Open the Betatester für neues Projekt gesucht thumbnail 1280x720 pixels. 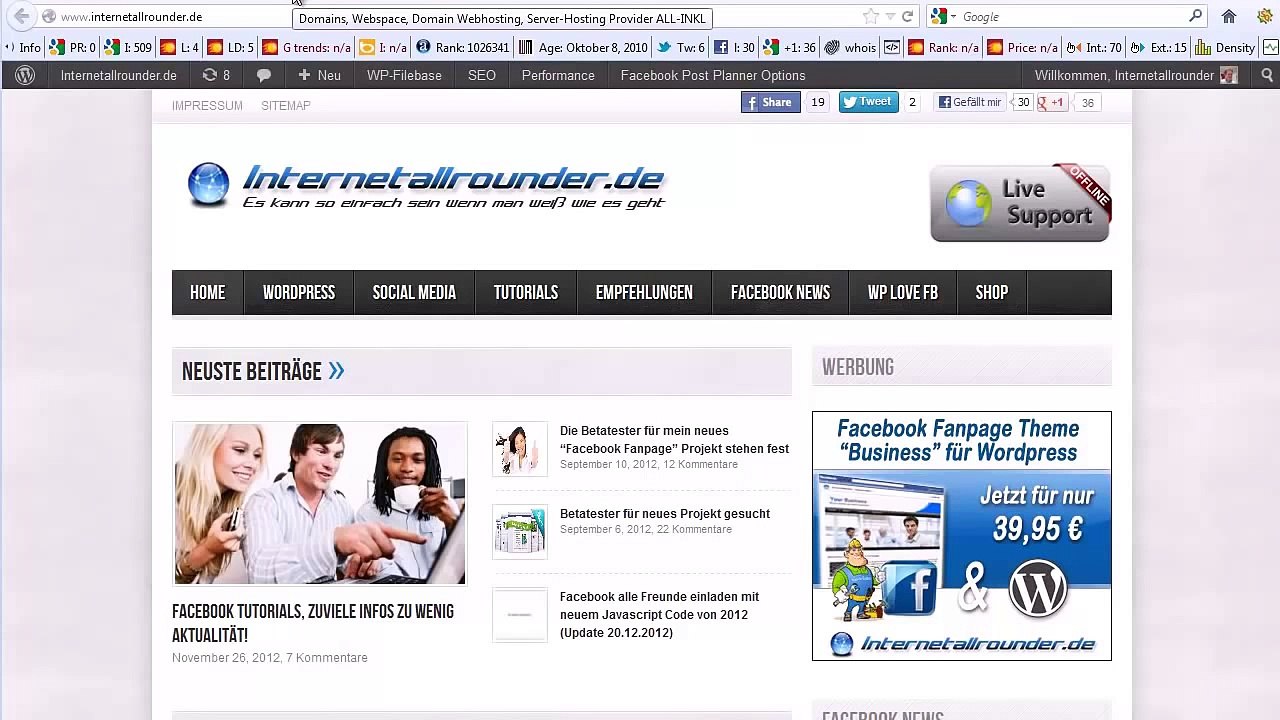pos(520,531)
